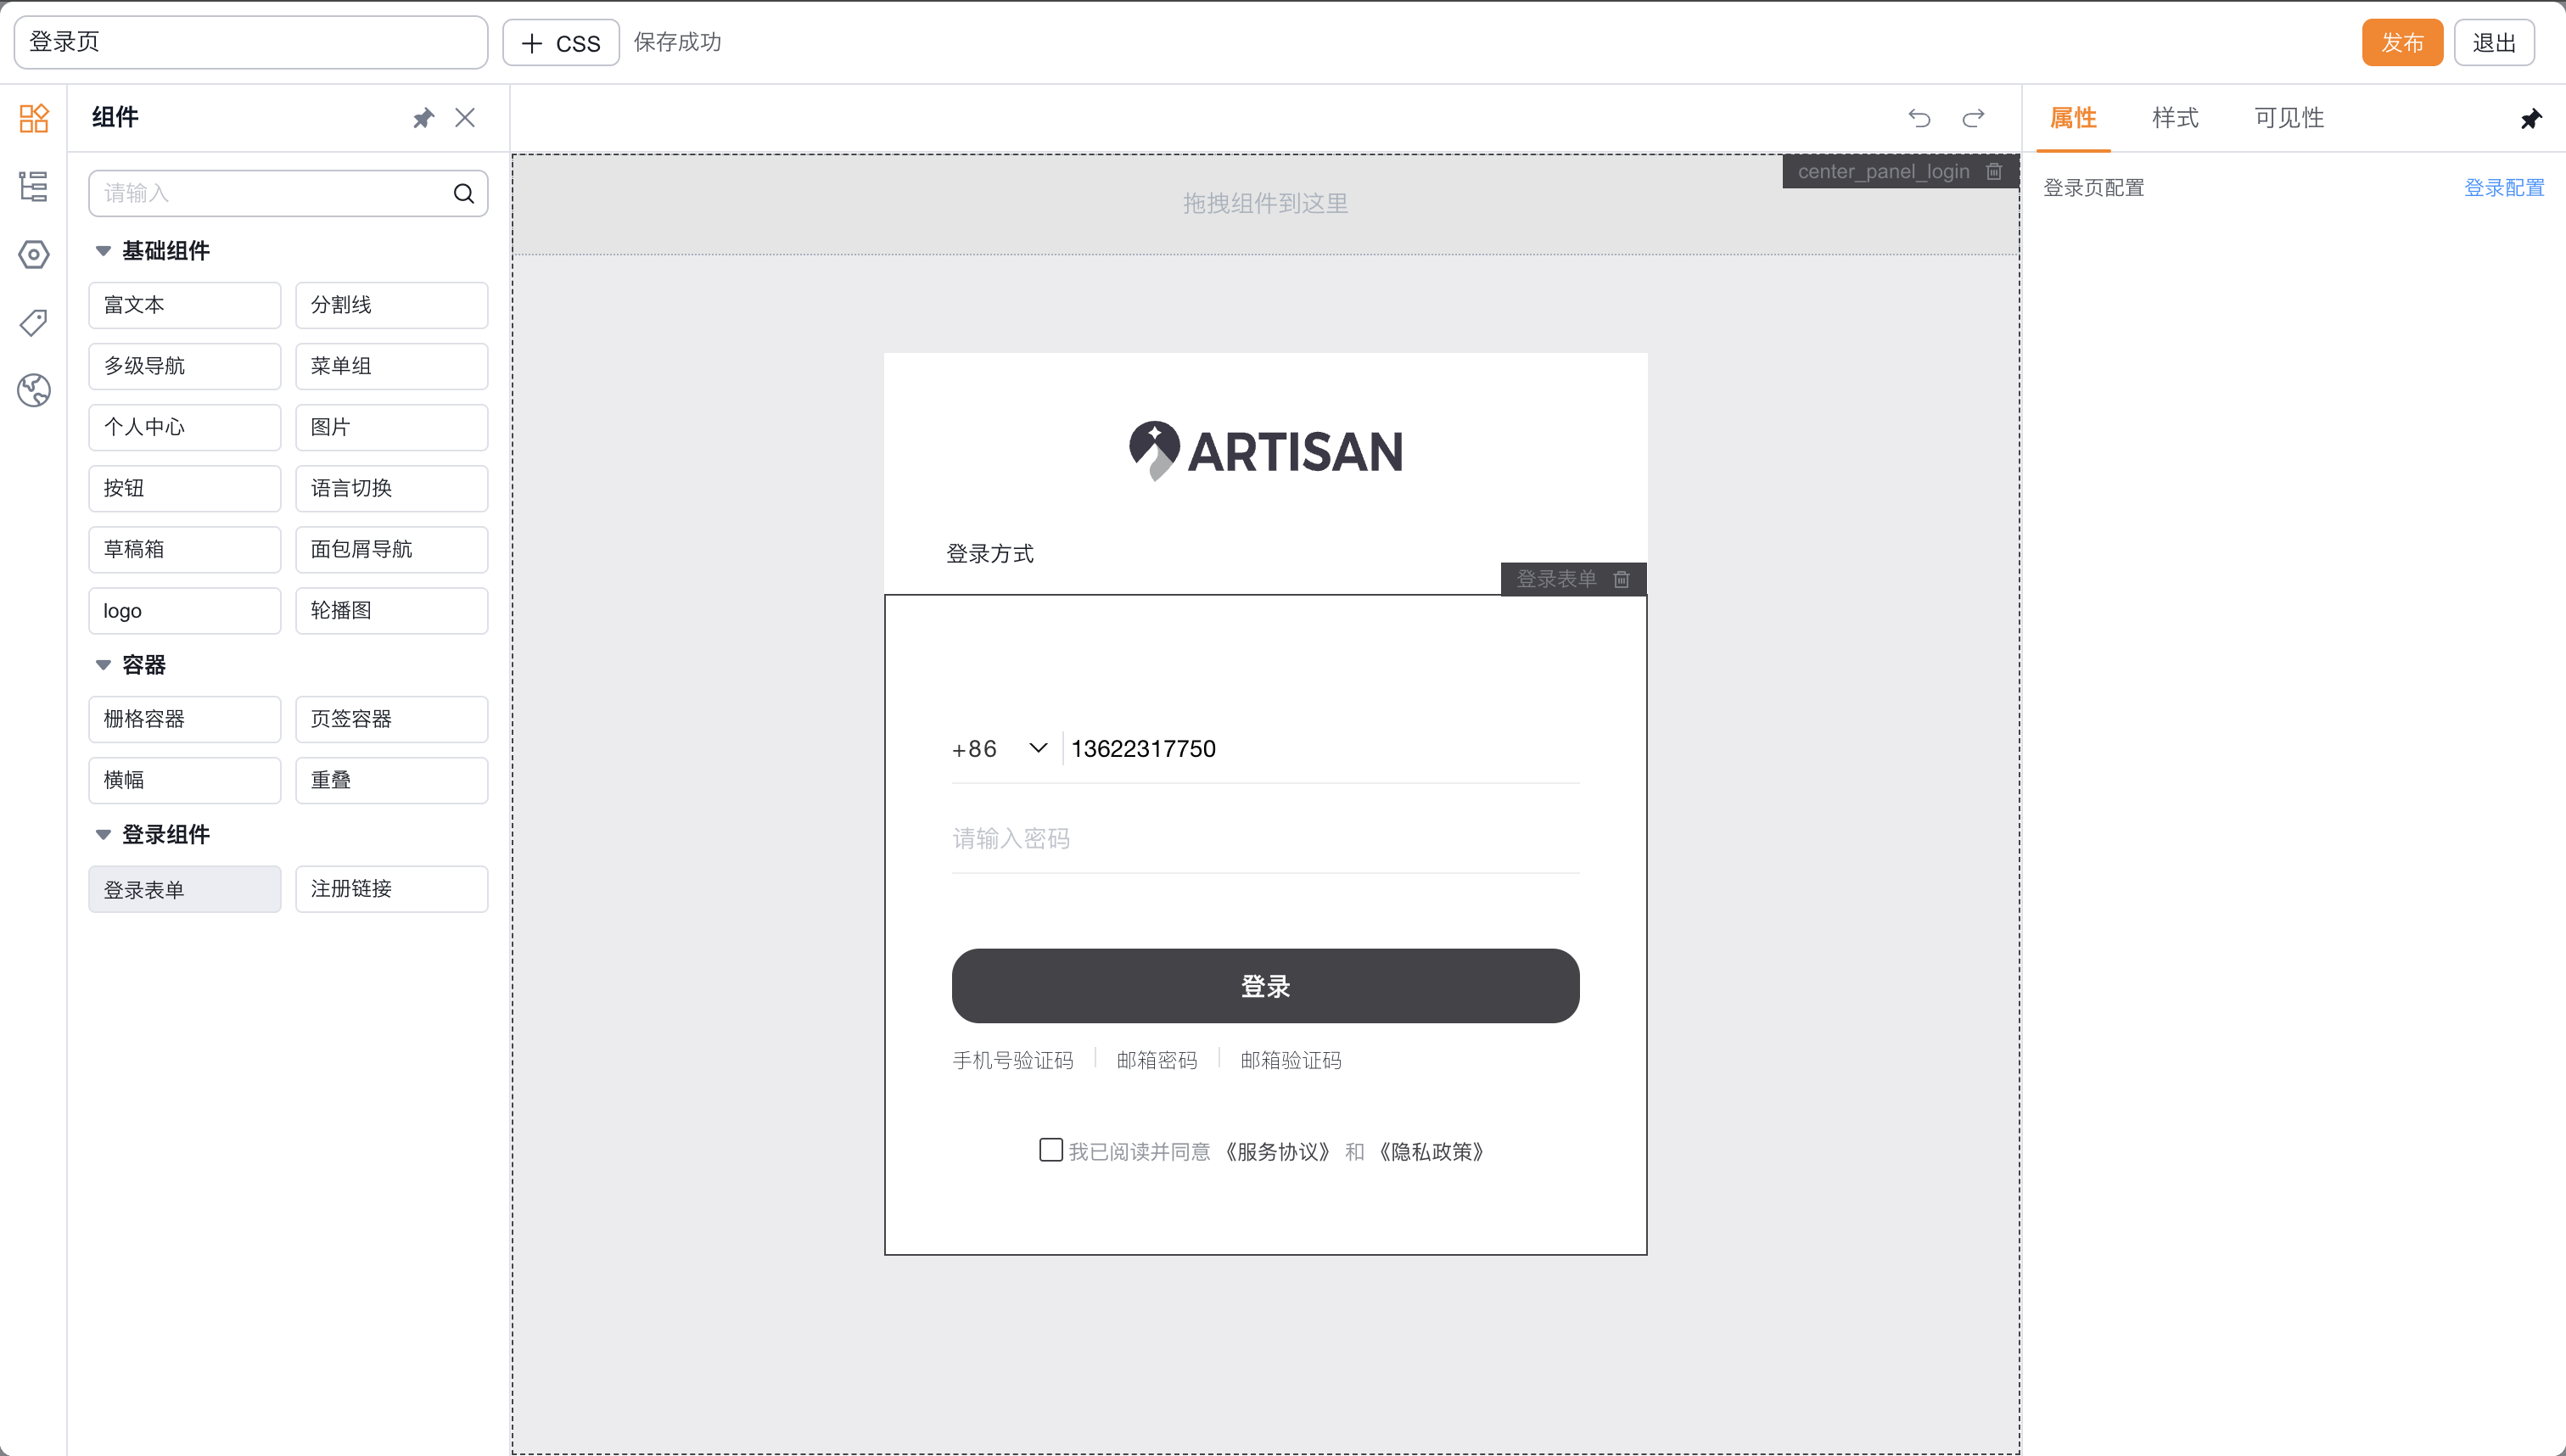Undo the last canvas action
Screen dimensions: 2566x1456
[x=1919, y=118]
